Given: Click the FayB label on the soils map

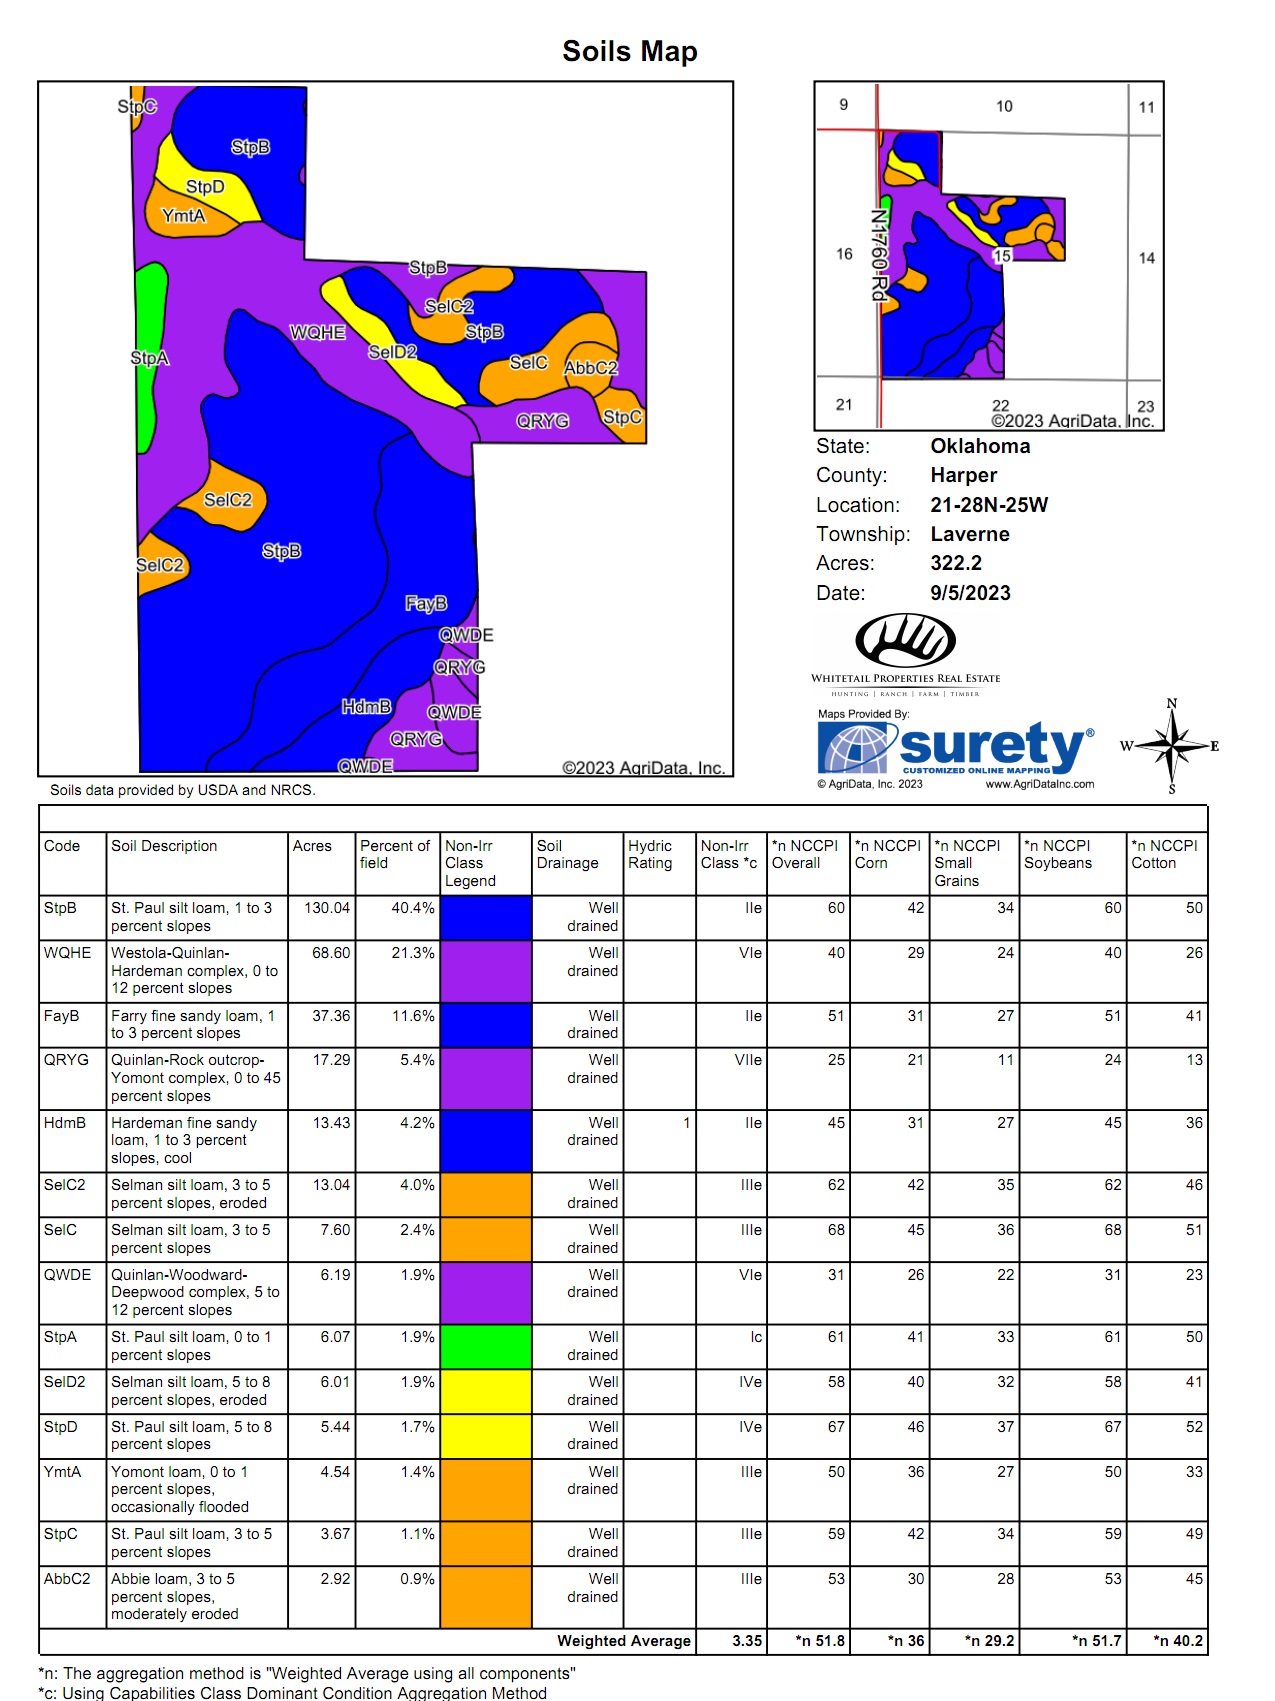Looking at the screenshot, I should 426,604.
